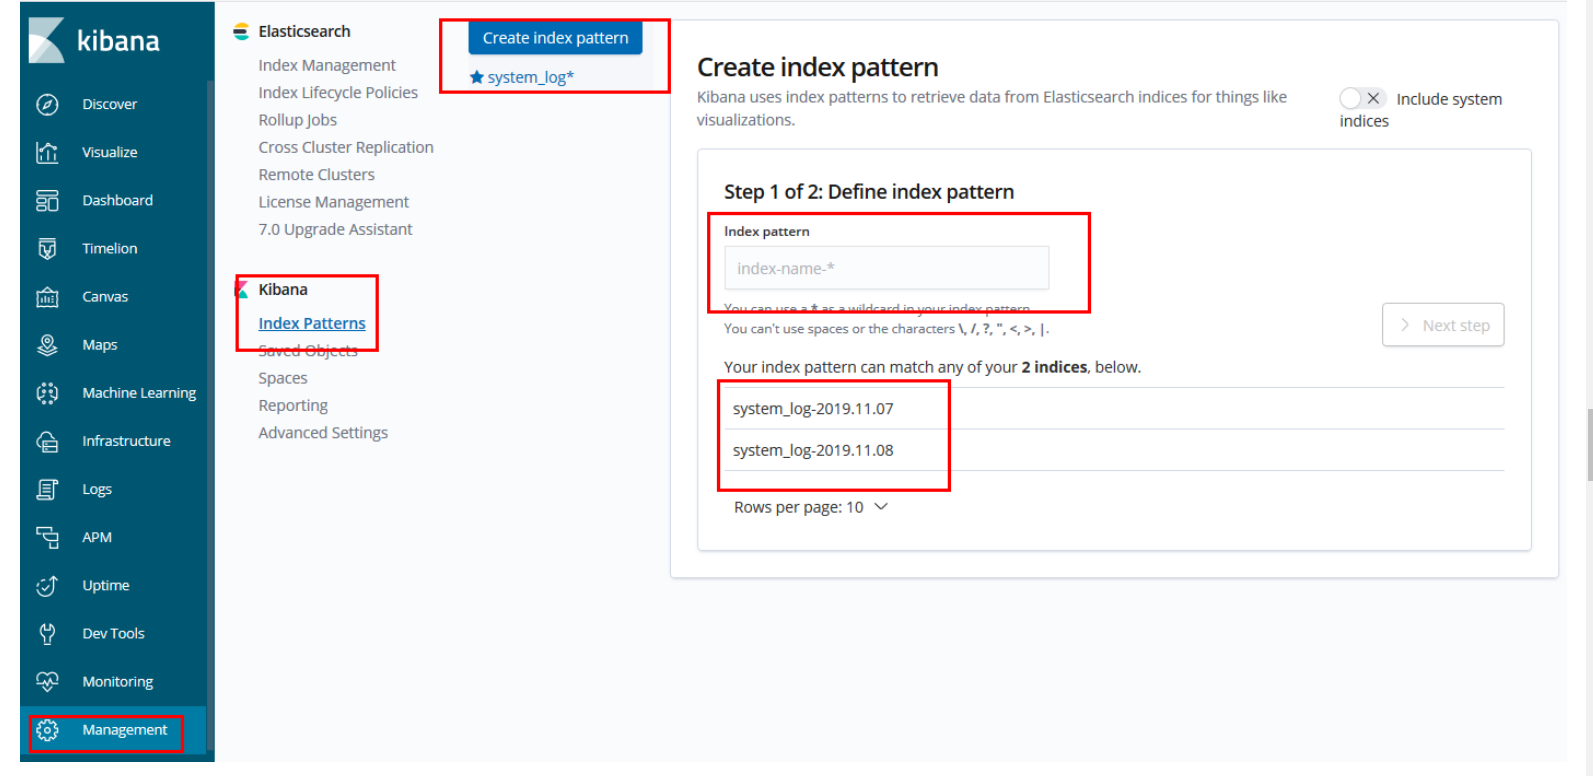Viewport: 1593px width, 776px height.
Task: Open Index Lifecycle Policies link
Action: pos(338,92)
